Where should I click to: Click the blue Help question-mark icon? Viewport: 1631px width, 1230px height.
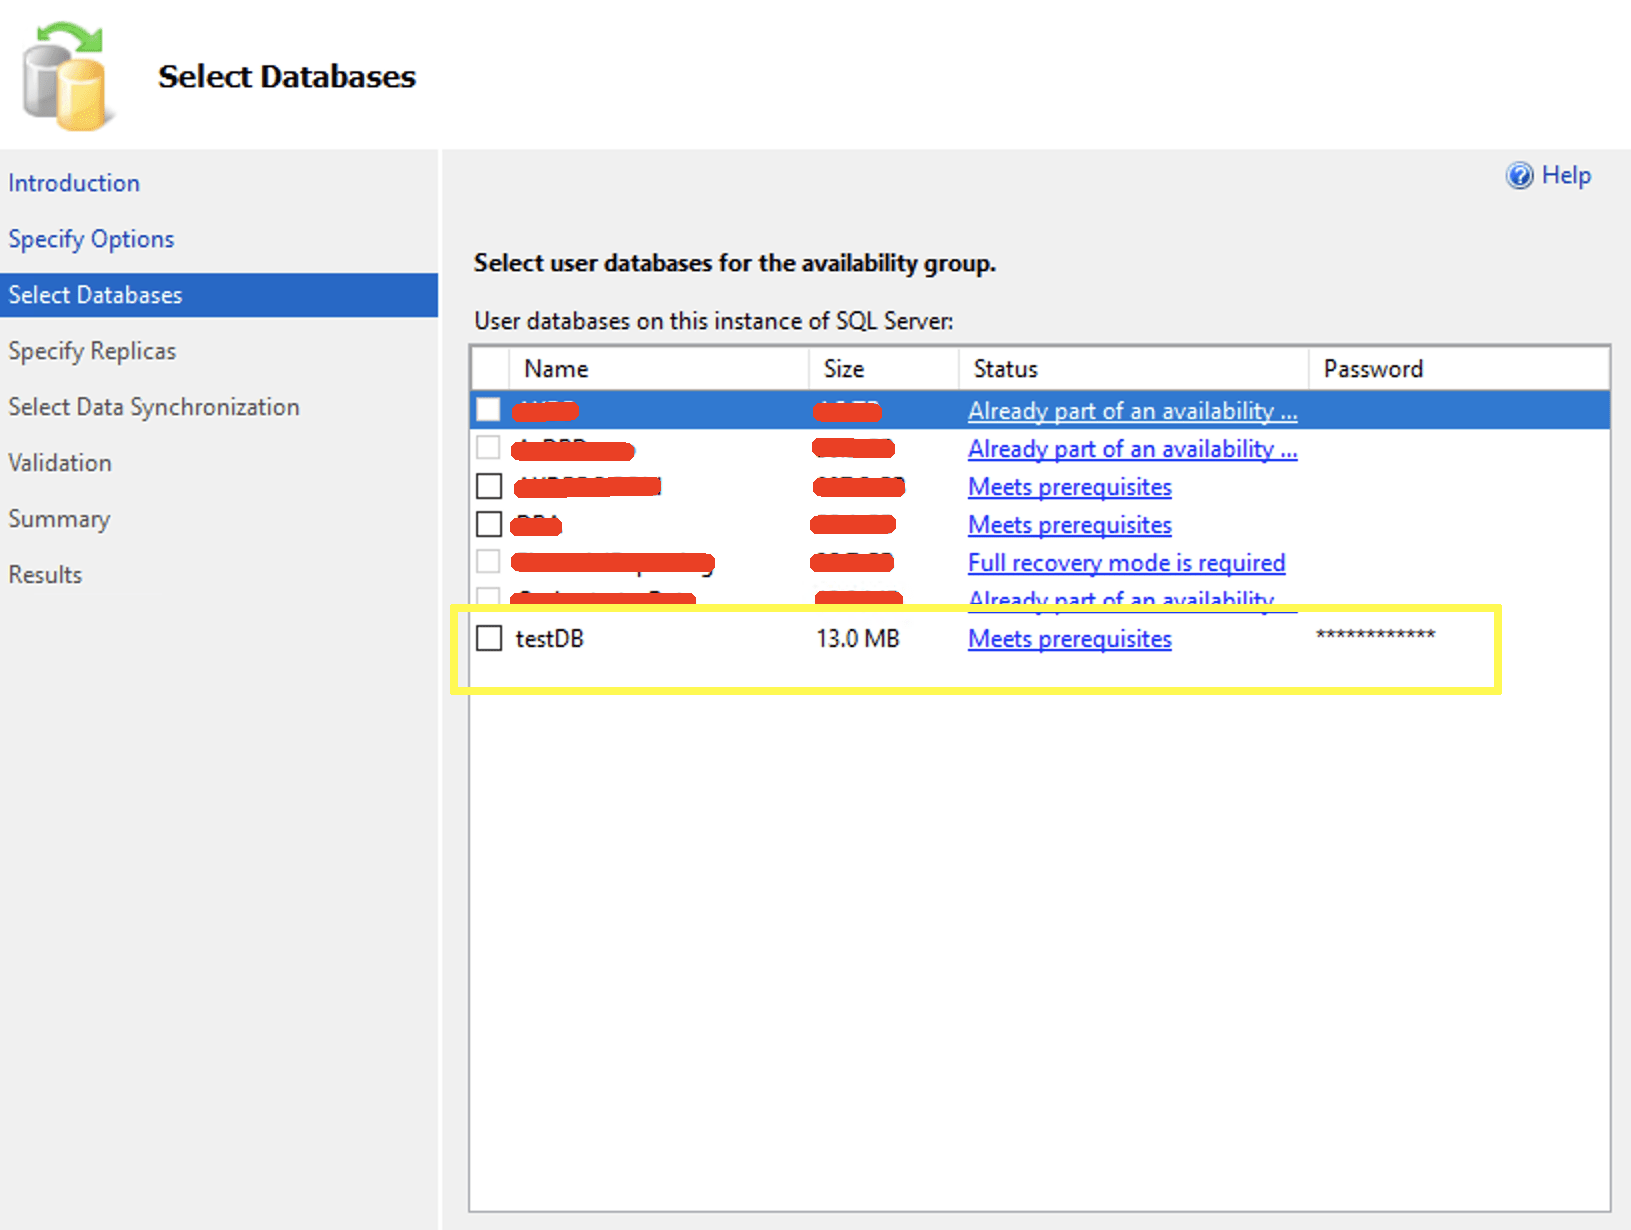[x=1519, y=176]
